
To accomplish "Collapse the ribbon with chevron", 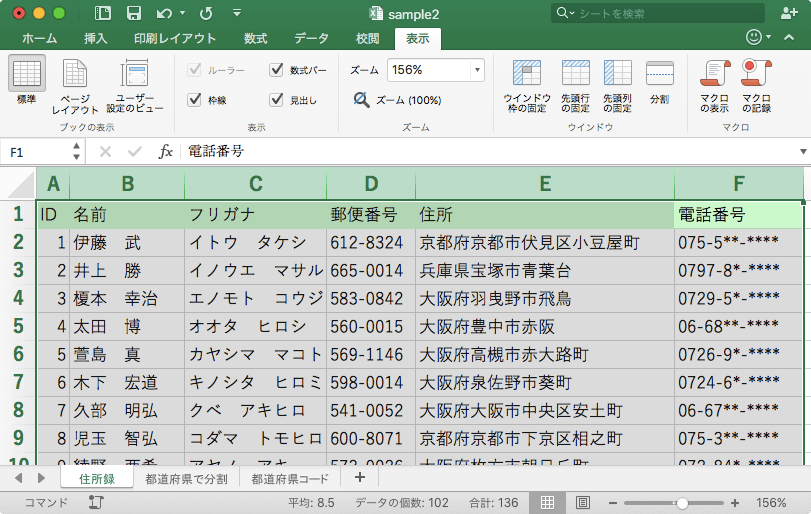I will click(x=789, y=37).
